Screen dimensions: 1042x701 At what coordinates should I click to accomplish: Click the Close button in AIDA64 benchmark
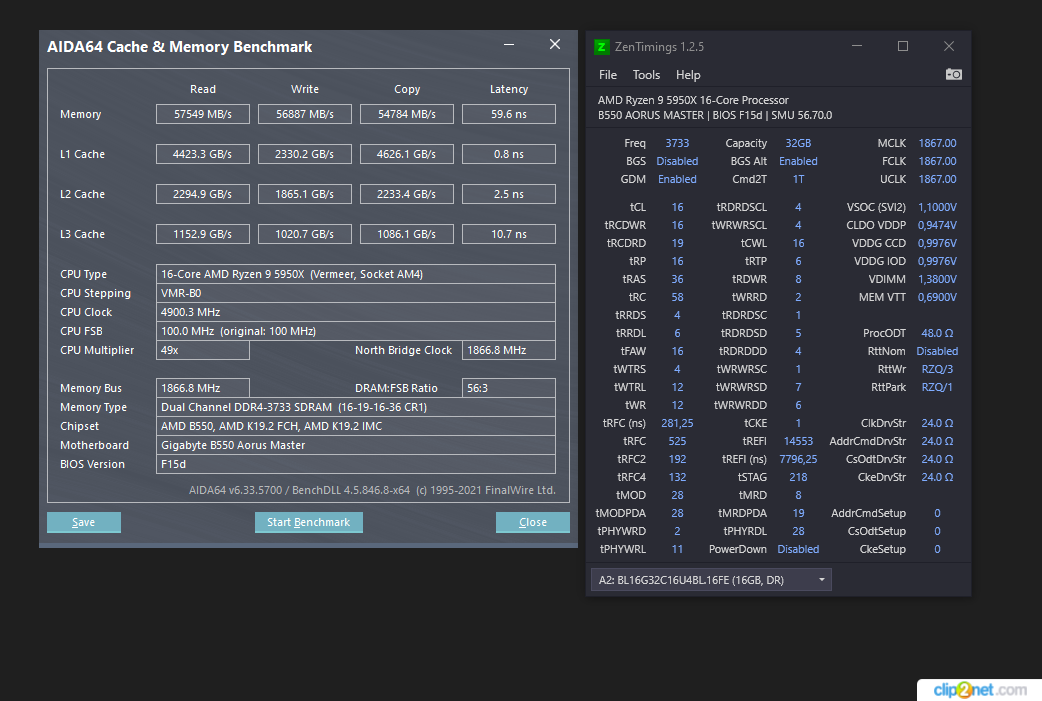point(532,522)
